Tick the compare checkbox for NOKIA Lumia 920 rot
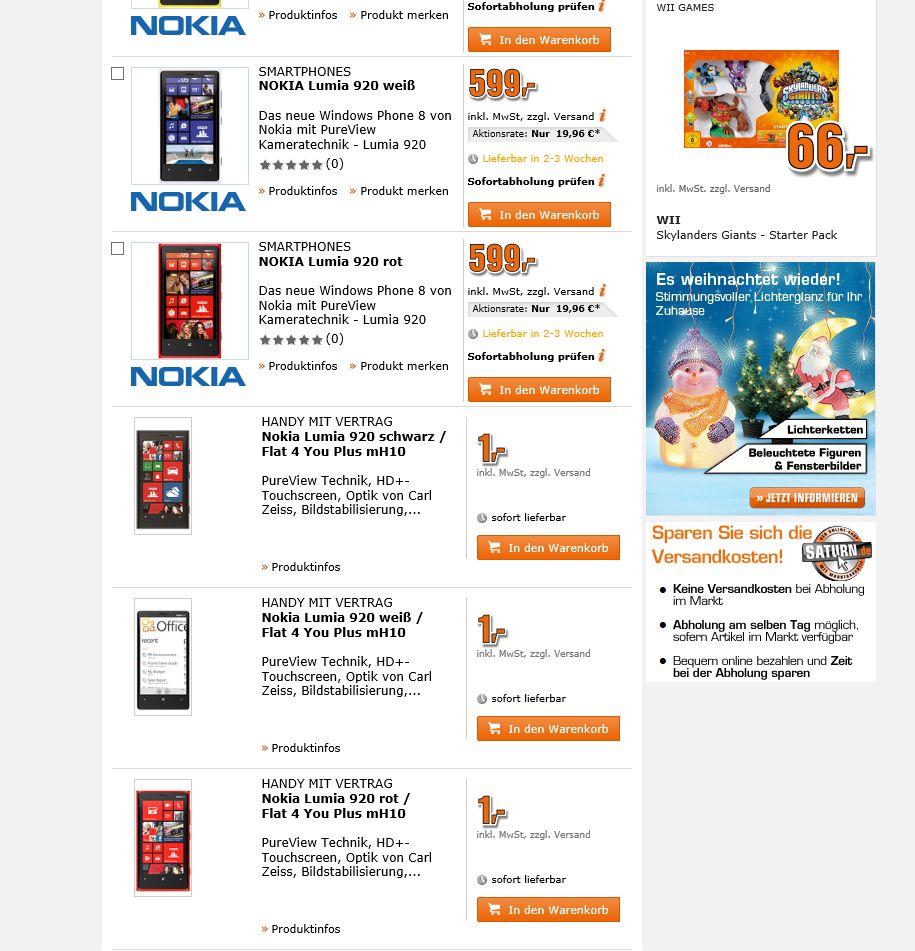The image size is (915, 951). pos(118,249)
